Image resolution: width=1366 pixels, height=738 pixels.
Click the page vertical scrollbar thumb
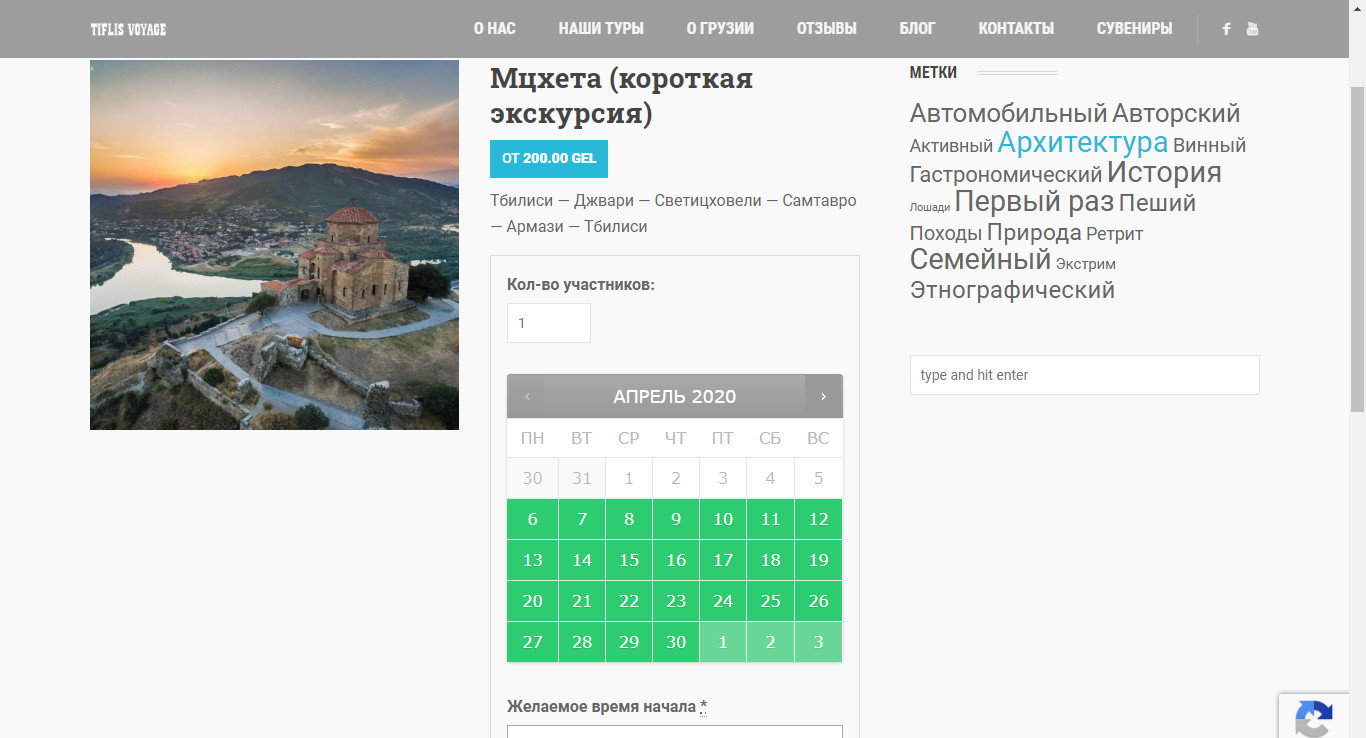(x=1357, y=248)
